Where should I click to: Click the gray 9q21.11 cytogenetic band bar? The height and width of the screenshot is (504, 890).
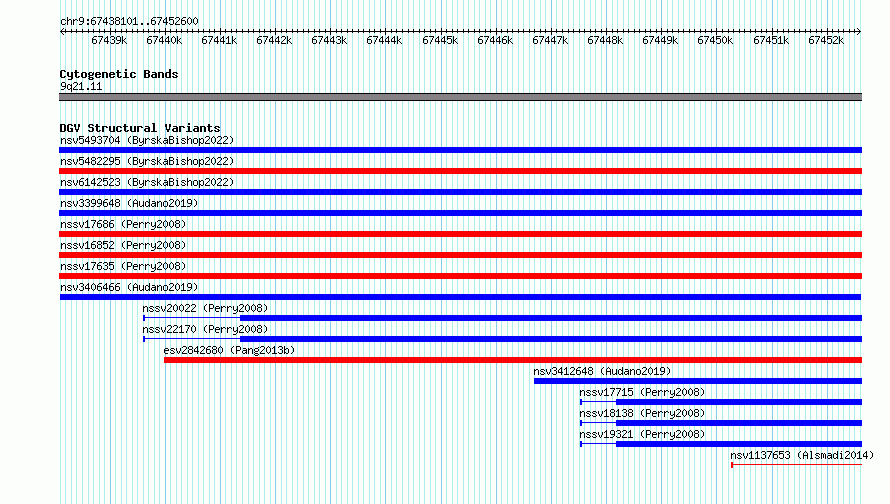[x=460, y=97]
